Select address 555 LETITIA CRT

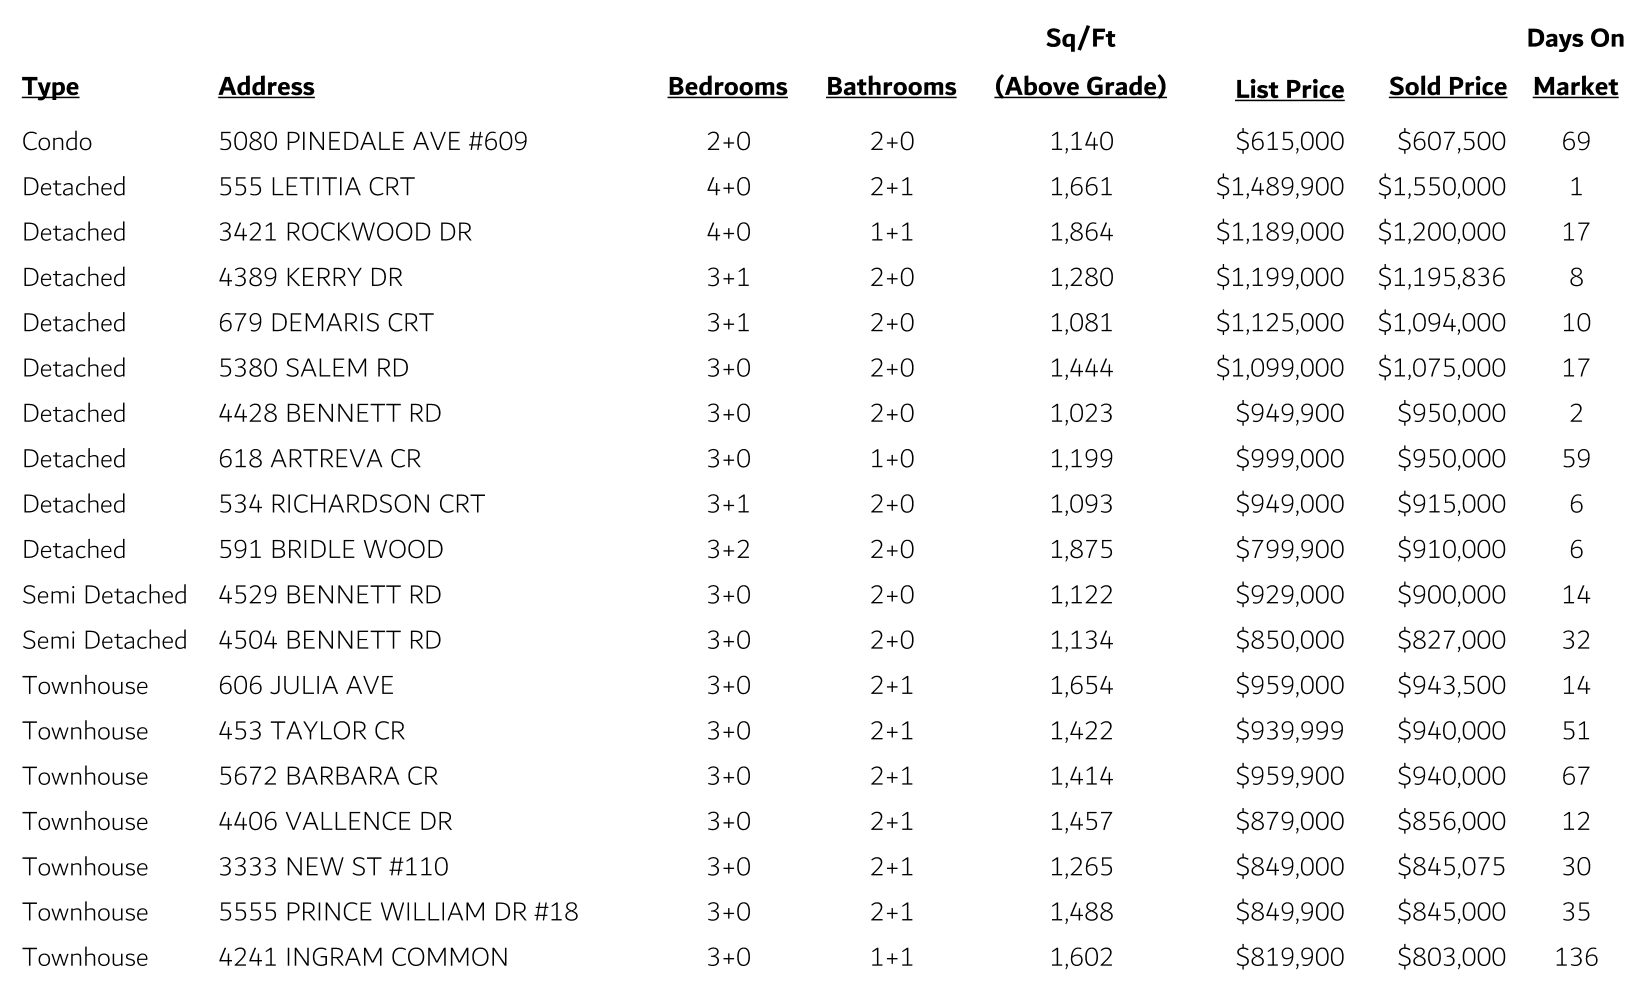click(x=316, y=187)
